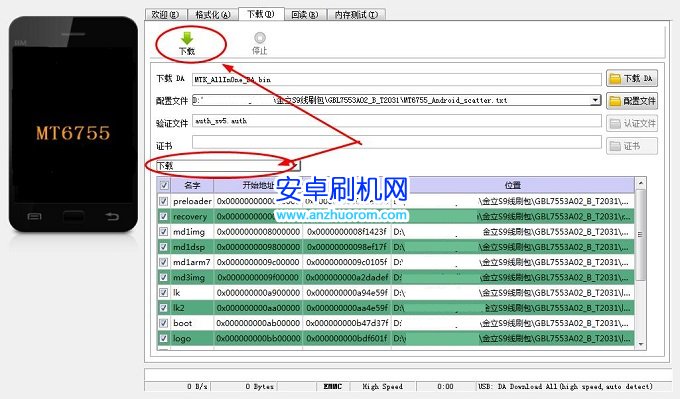Toggle the md3img checkbox
The width and height of the screenshot is (680, 399).
[163, 277]
